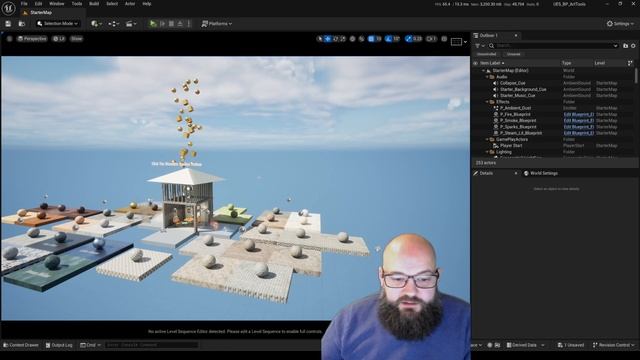Image resolution: width=640 pixels, height=360 pixels.
Task: Click the viewport layout maximize icon
Action: tap(444, 39)
